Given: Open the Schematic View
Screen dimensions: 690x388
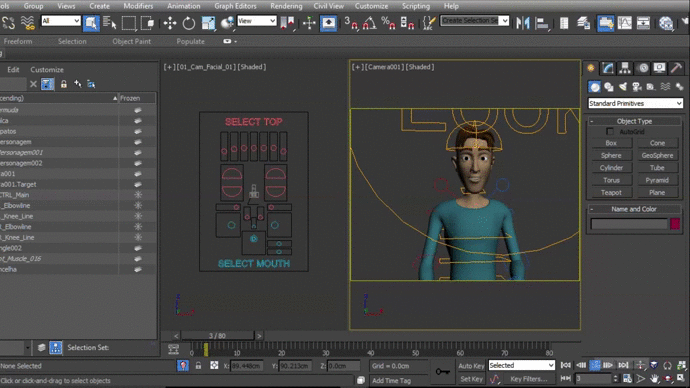Looking at the screenshot, I should [643, 23].
